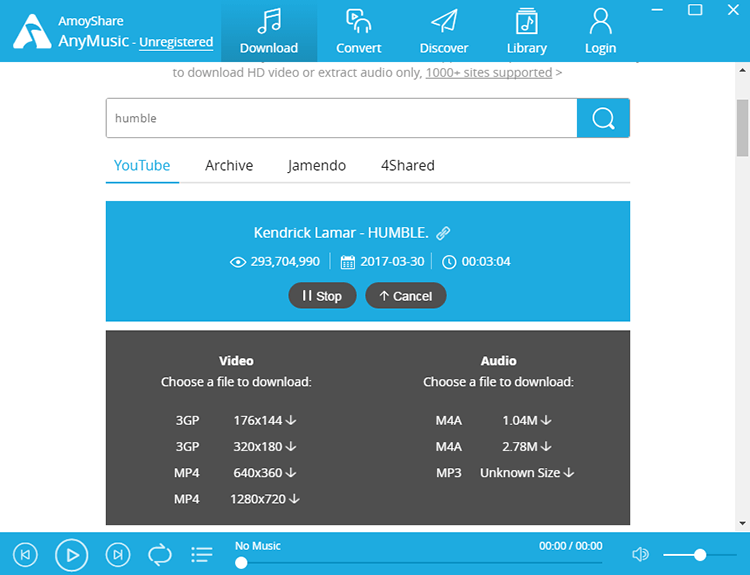Click the 00:00 / 00:00 time display
The height and width of the screenshot is (575, 750).
(571, 546)
